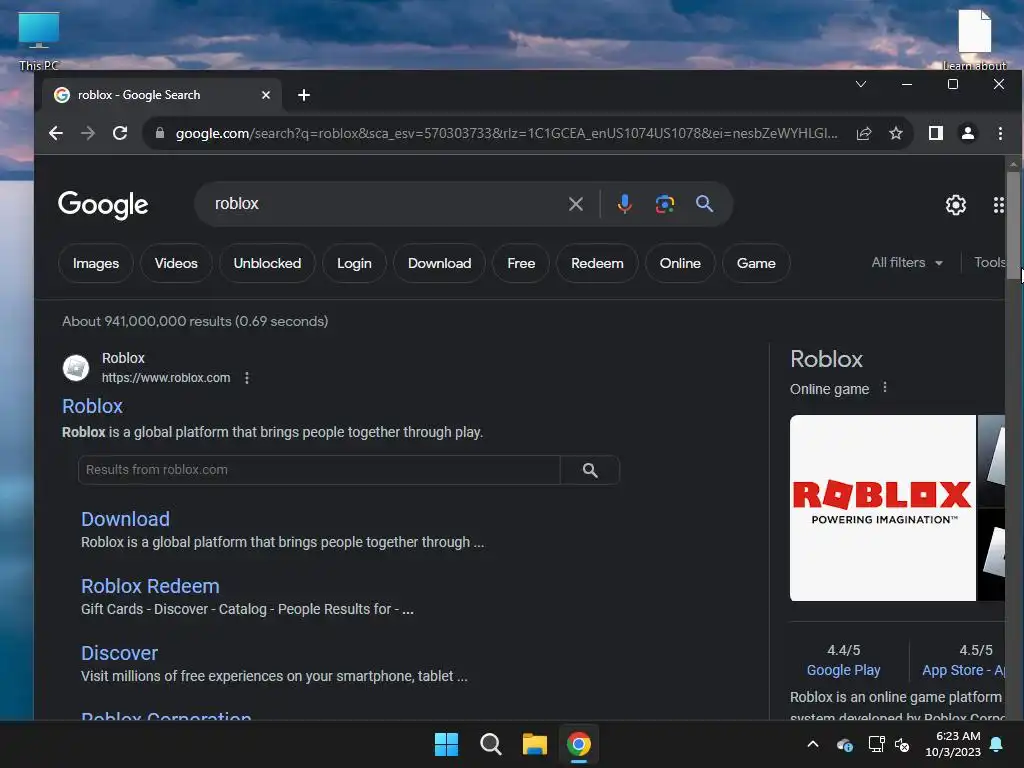Open the tab search chevron
This screenshot has width=1024, height=768.
(x=861, y=84)
